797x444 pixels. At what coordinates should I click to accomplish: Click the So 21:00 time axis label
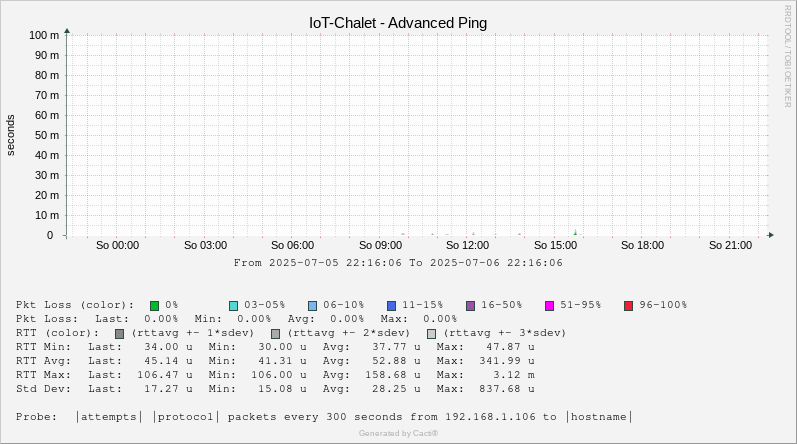click(x=730, y=245)
